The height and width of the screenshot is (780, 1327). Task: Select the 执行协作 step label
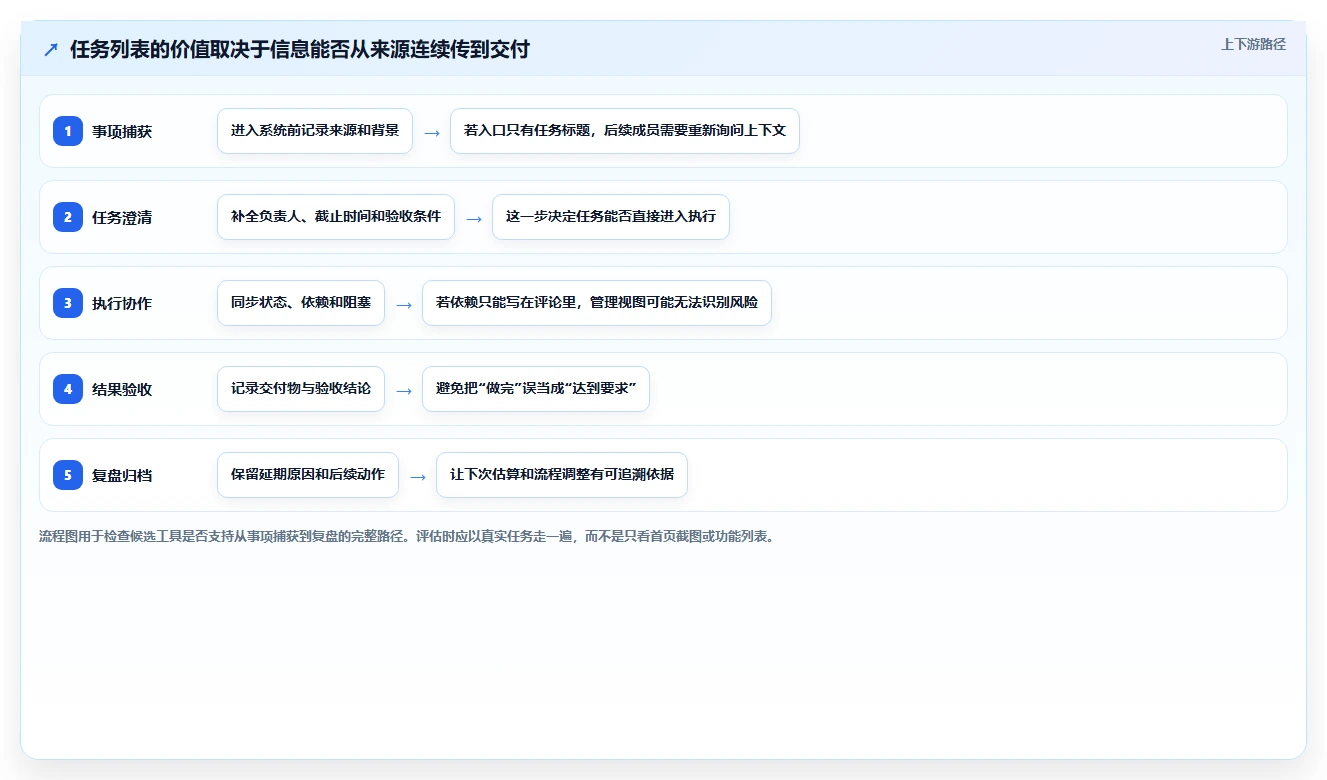(x=122, y=304)
